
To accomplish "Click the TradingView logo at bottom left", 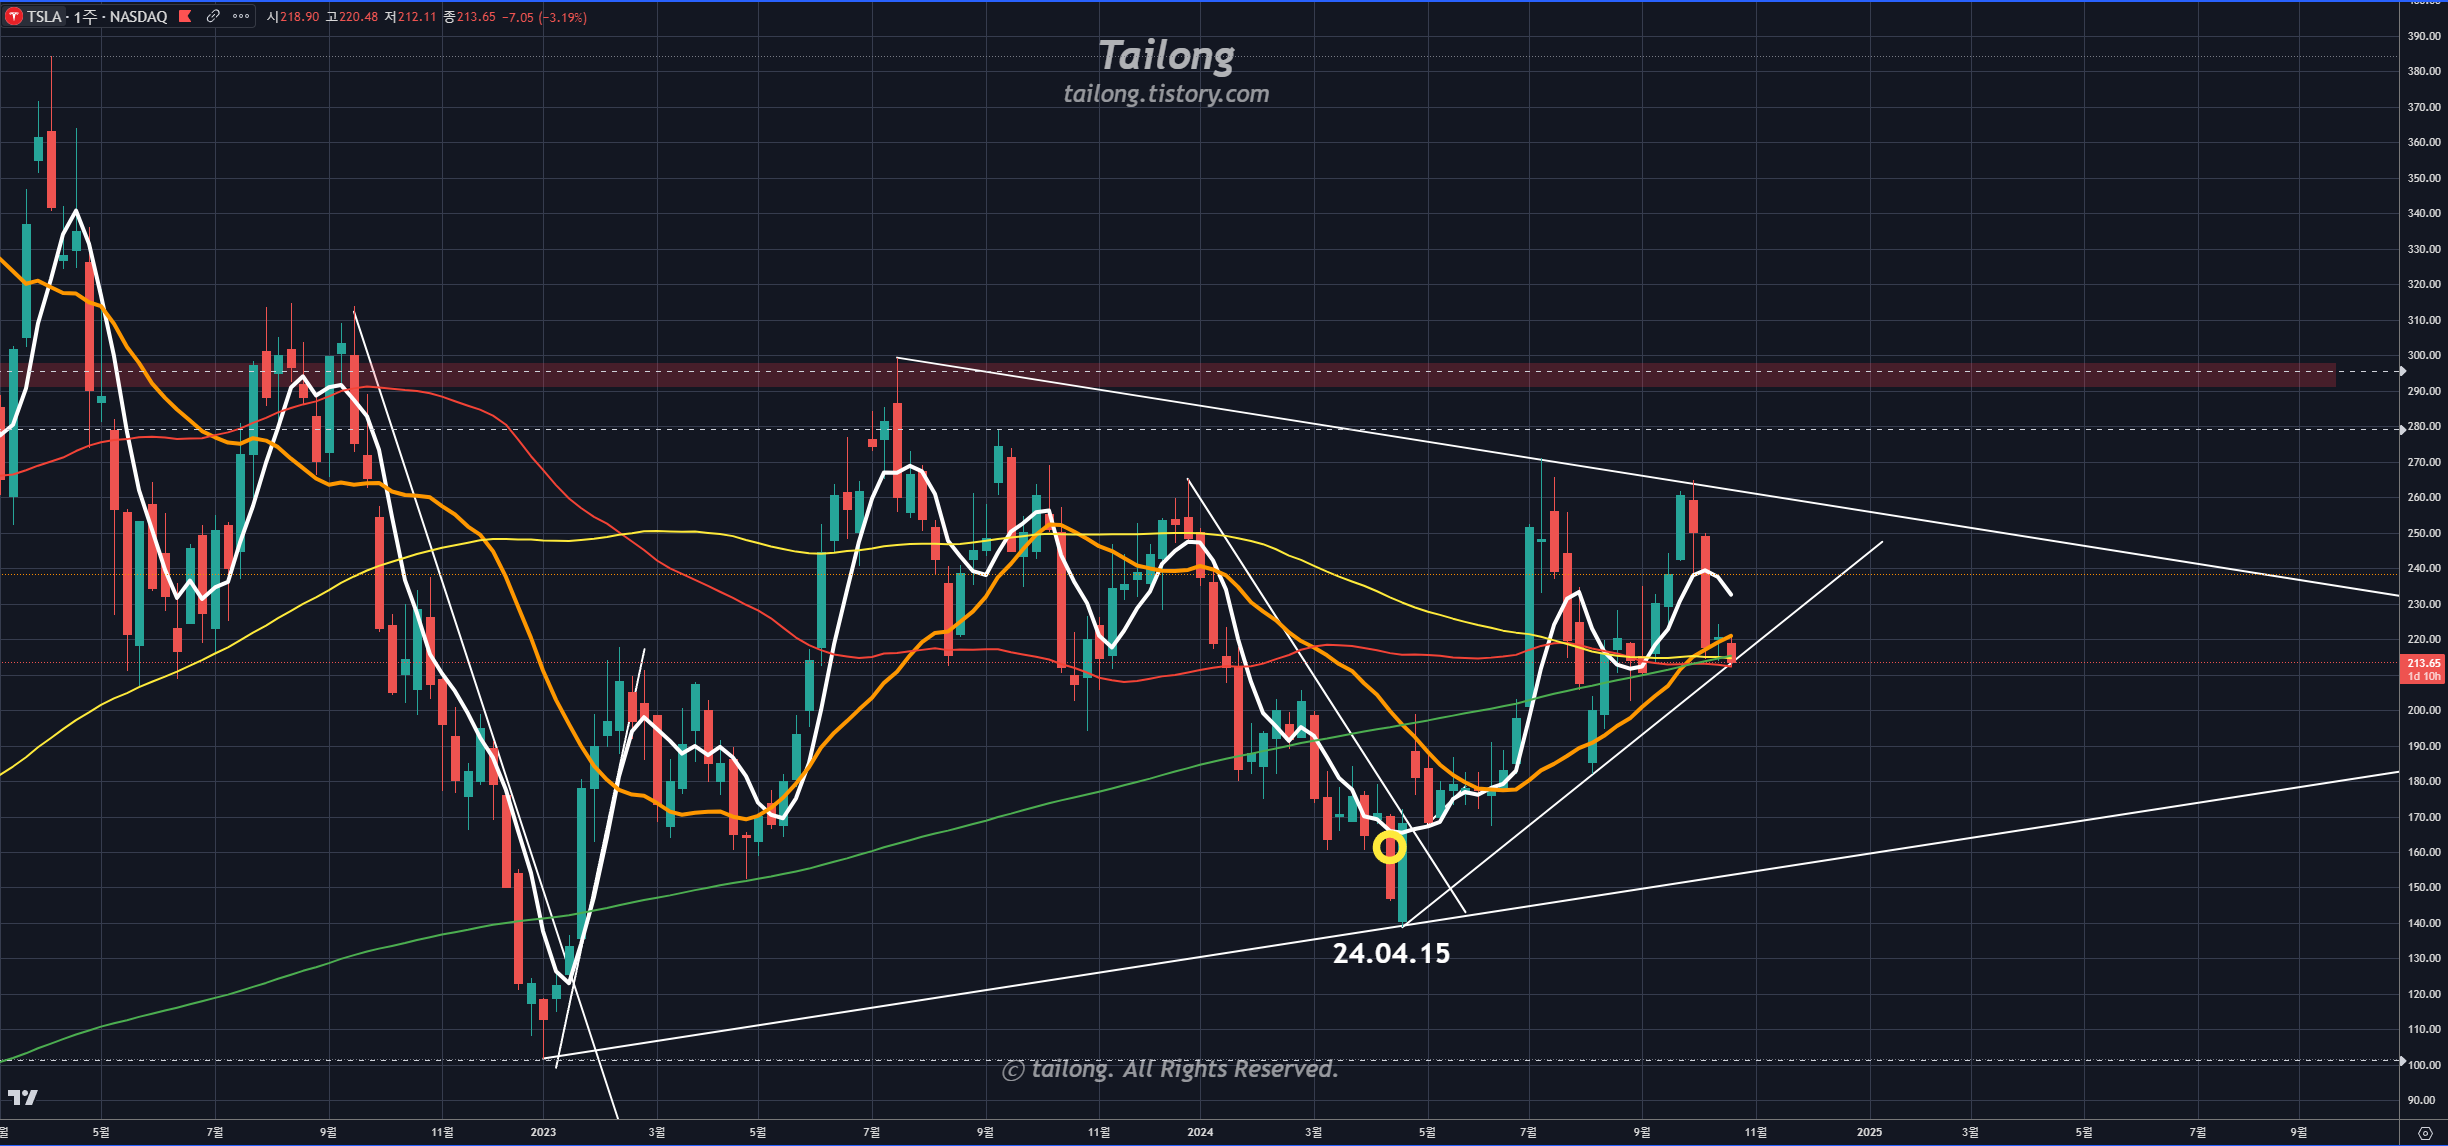I will pos(22,1098).
